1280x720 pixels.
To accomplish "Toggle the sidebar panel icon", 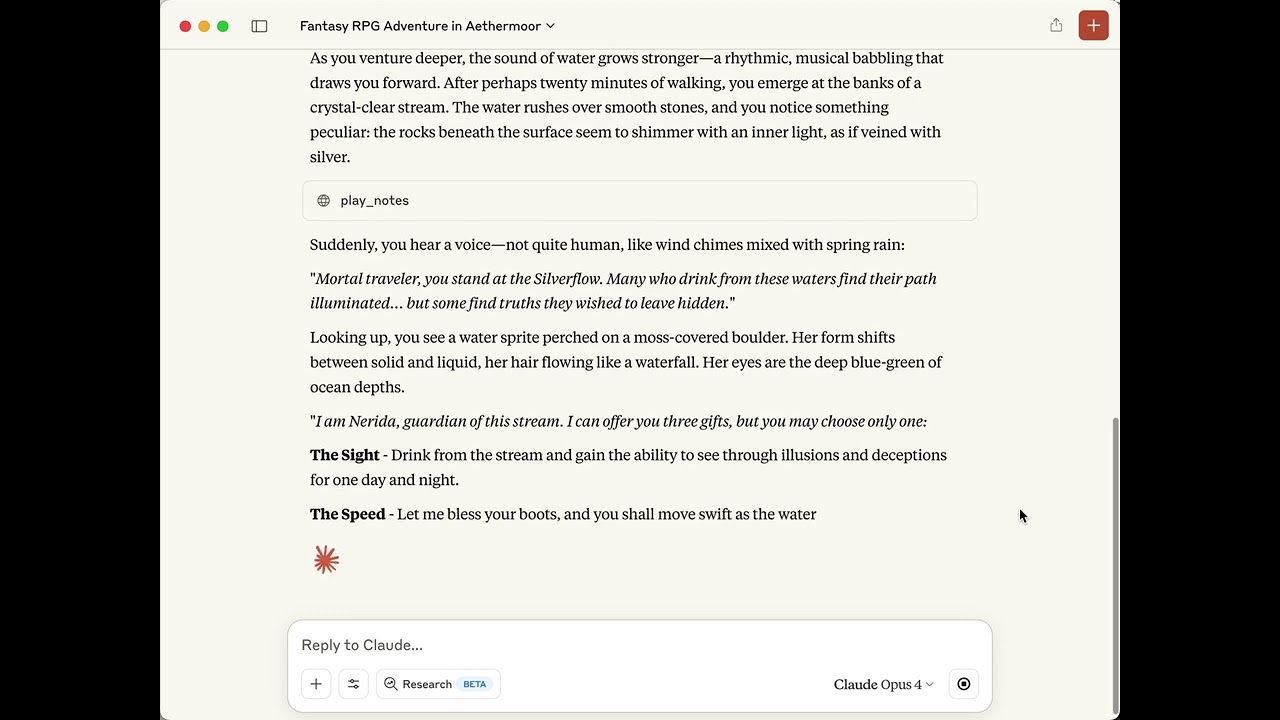I will [x=259, y=26].
